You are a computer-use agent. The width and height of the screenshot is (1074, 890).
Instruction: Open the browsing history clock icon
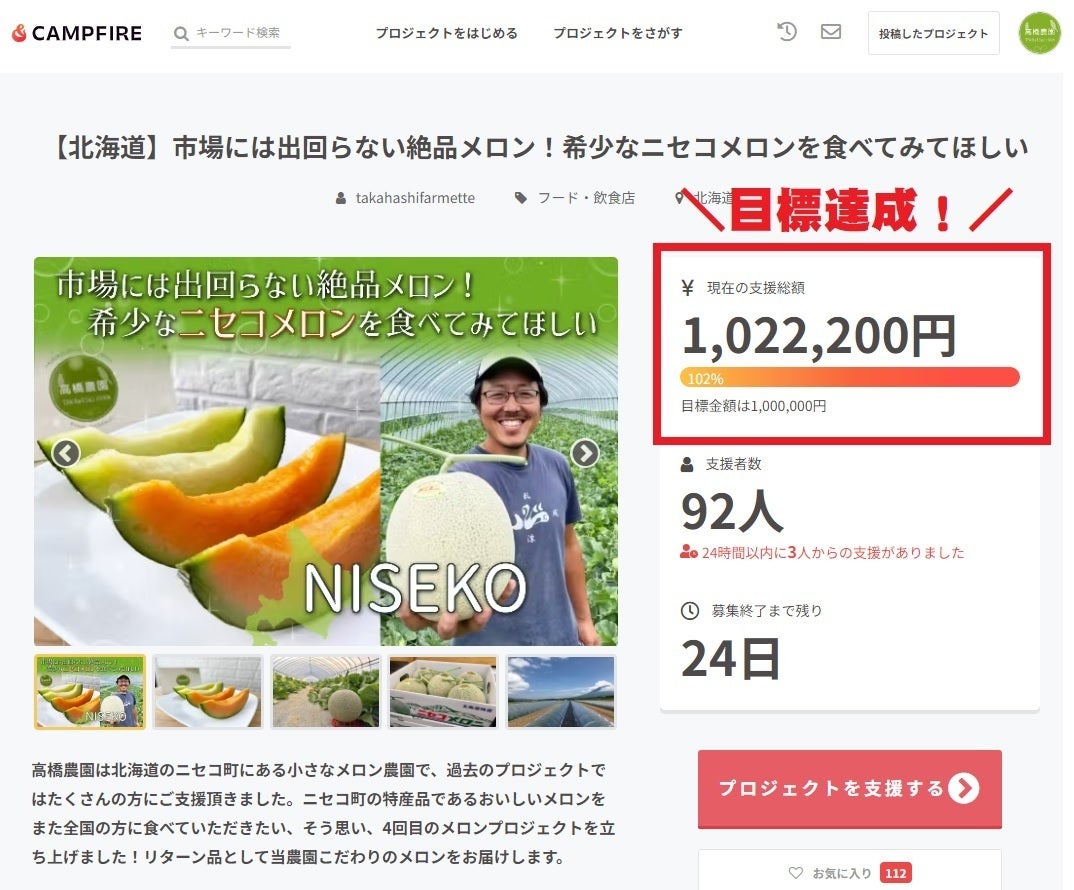(x=787, y=32)
